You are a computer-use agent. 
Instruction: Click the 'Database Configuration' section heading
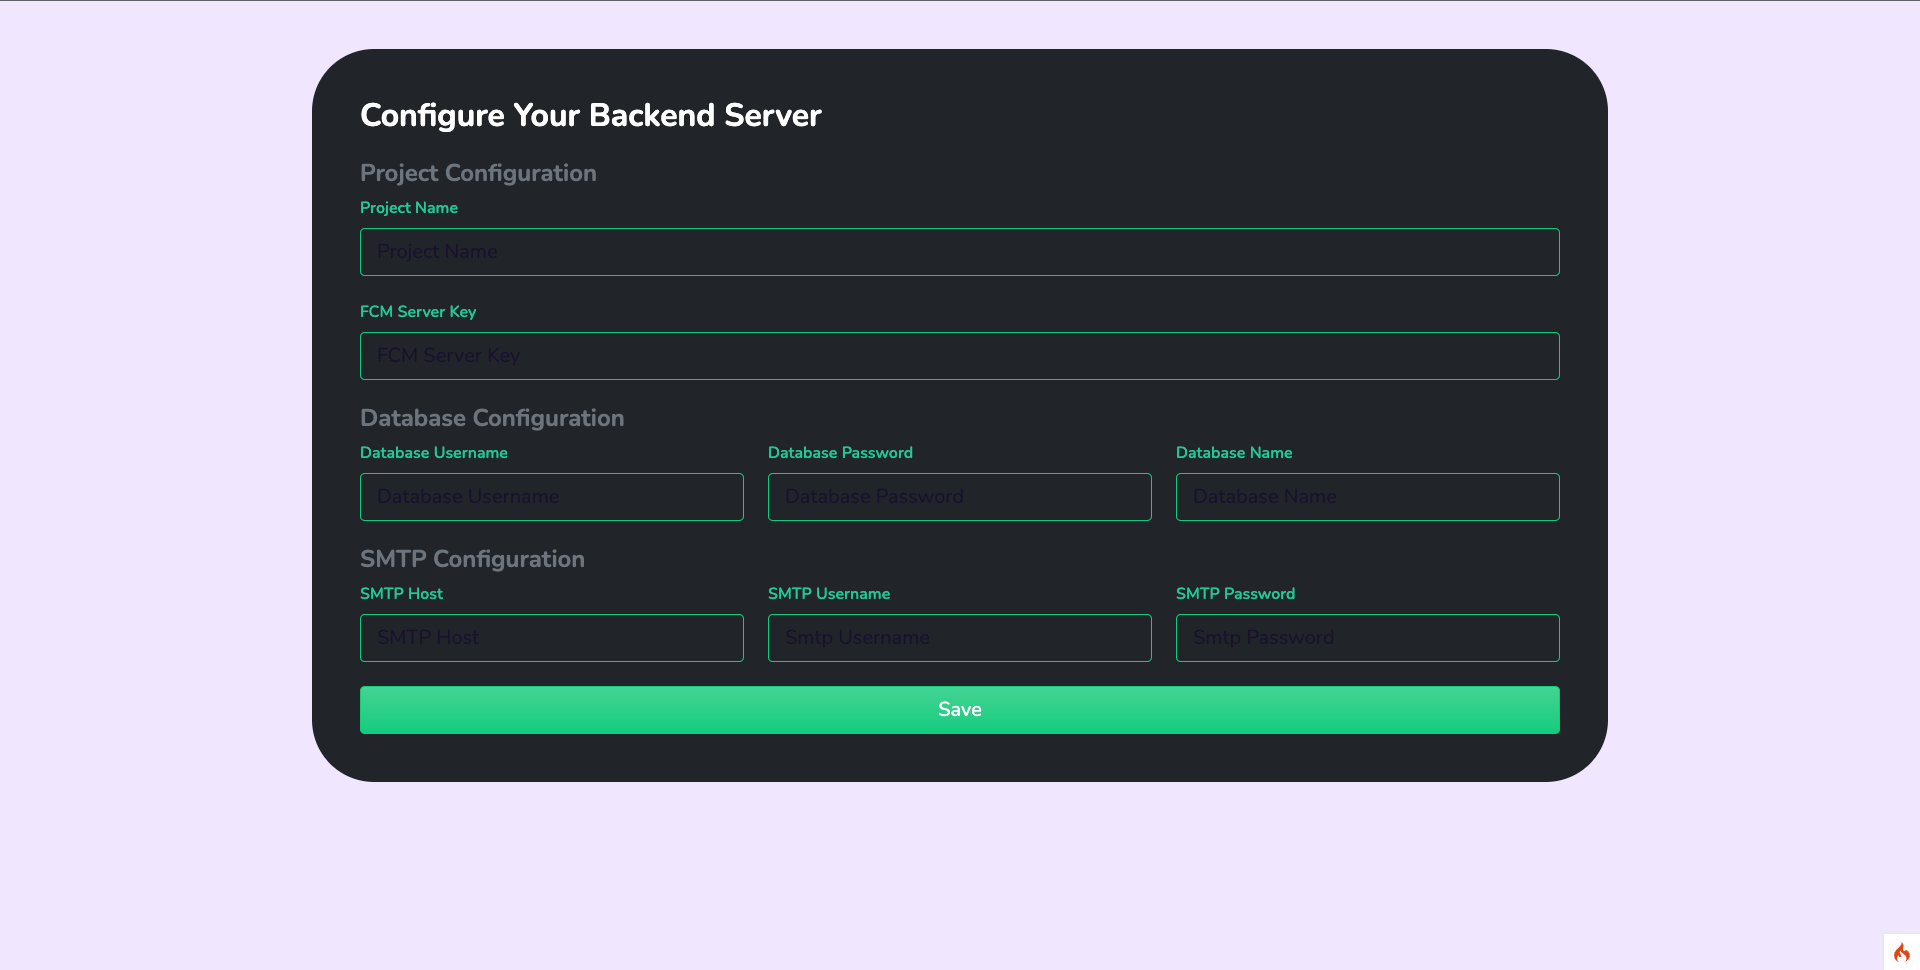click(x=492, y=418)
